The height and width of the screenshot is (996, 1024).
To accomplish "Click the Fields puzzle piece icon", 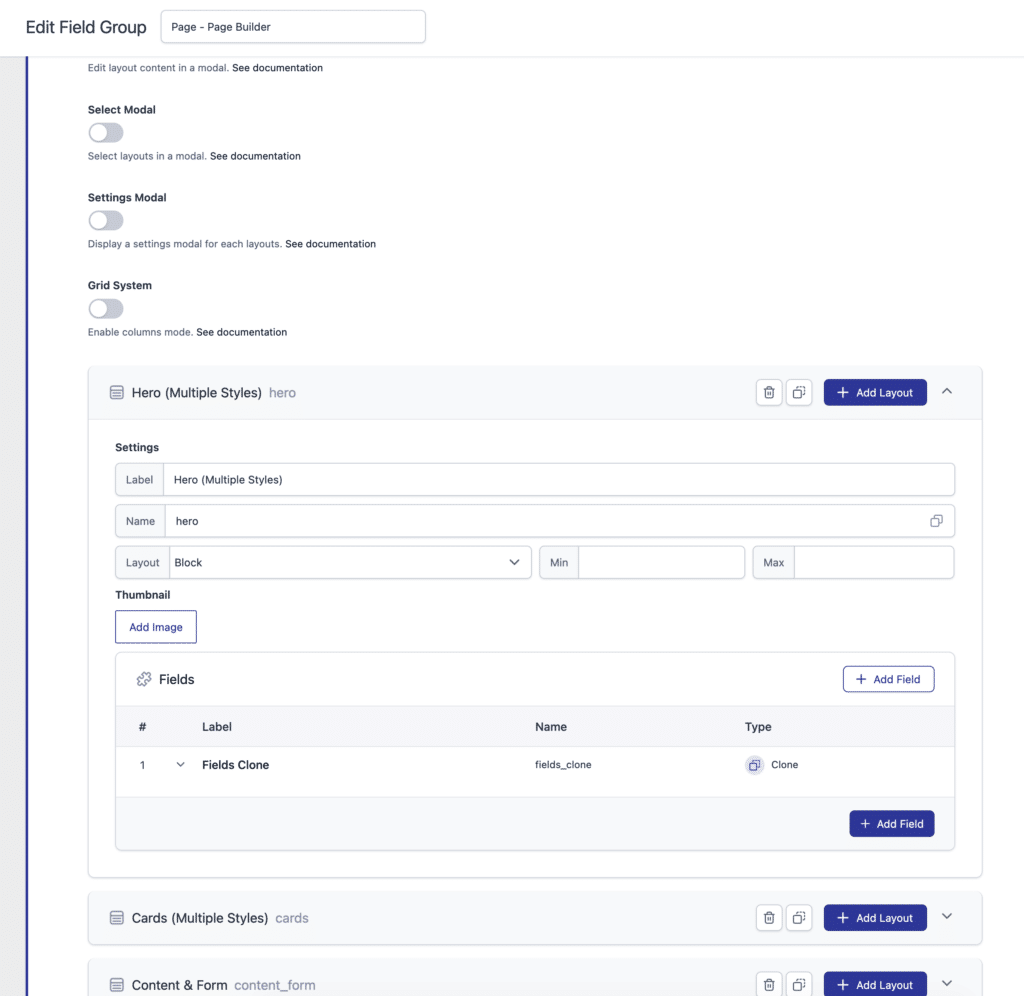I will [144, 679].
